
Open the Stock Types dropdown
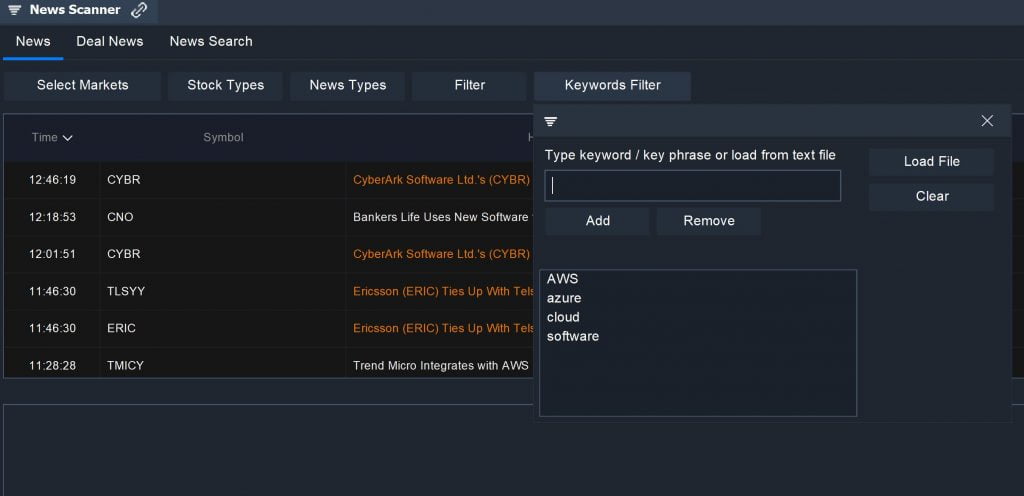pyautogui.click(x=225, y=85)
